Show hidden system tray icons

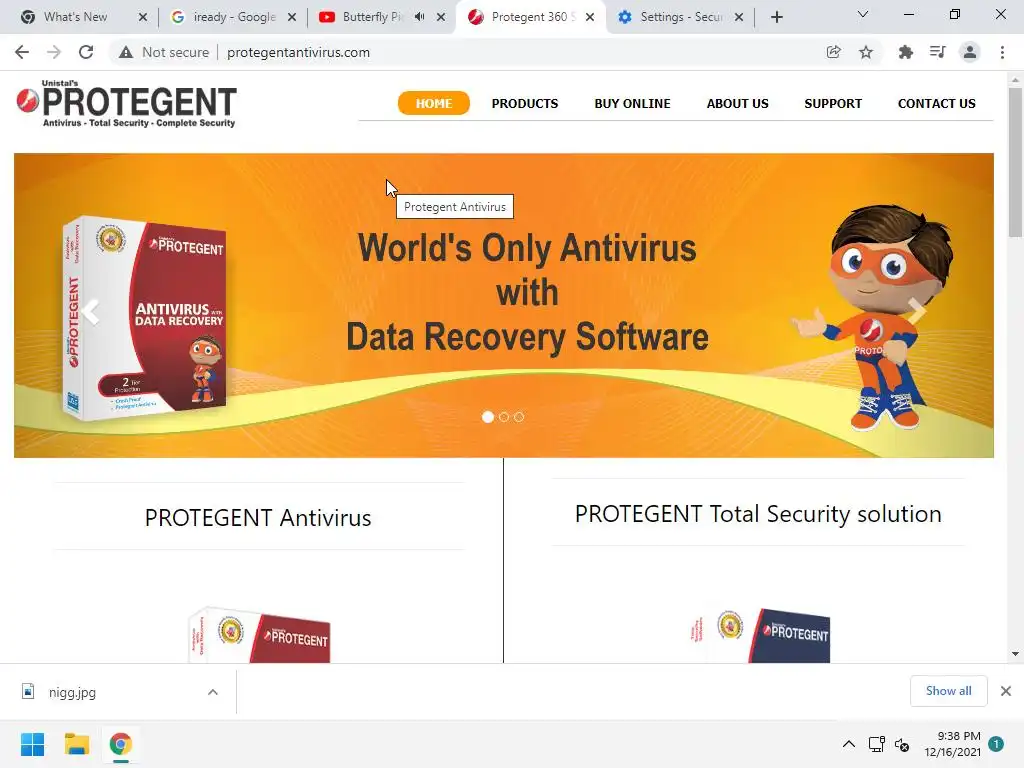[848, 744]
